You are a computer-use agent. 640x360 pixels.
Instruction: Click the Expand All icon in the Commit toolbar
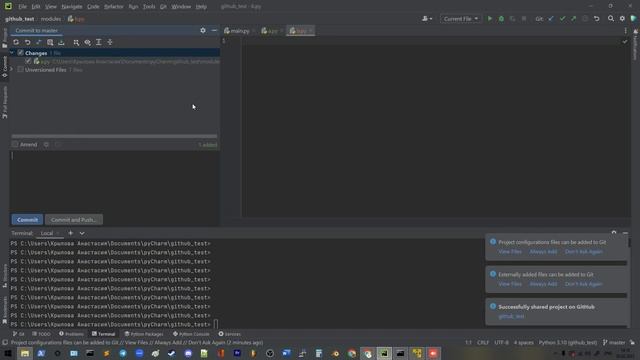[99, 42]
